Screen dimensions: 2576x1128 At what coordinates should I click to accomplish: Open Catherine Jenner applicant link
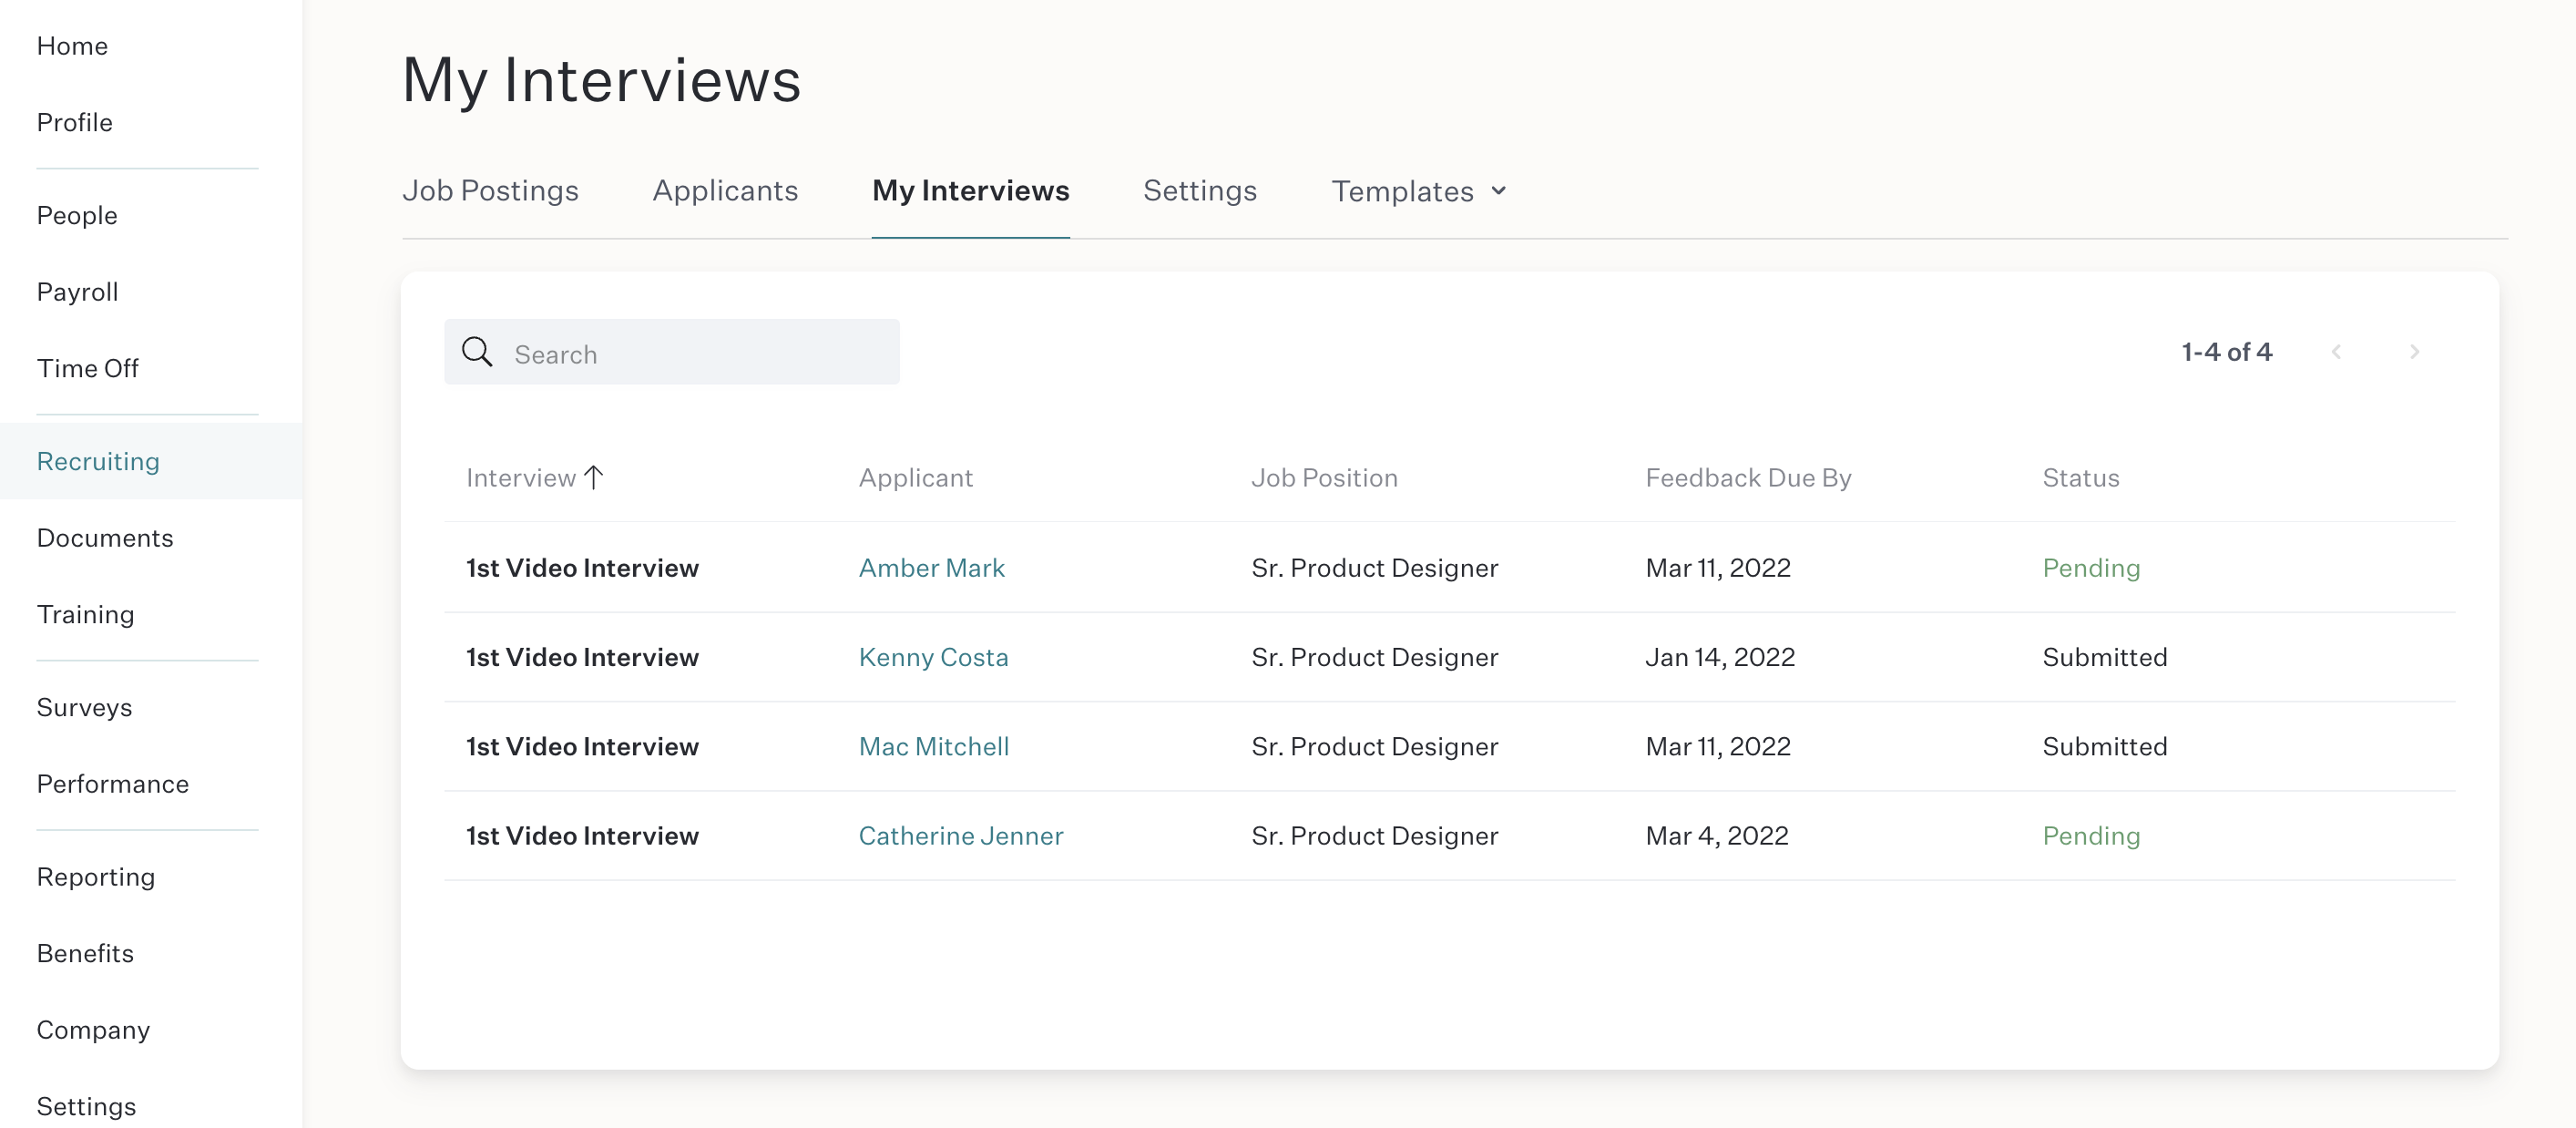pos(961,835)
